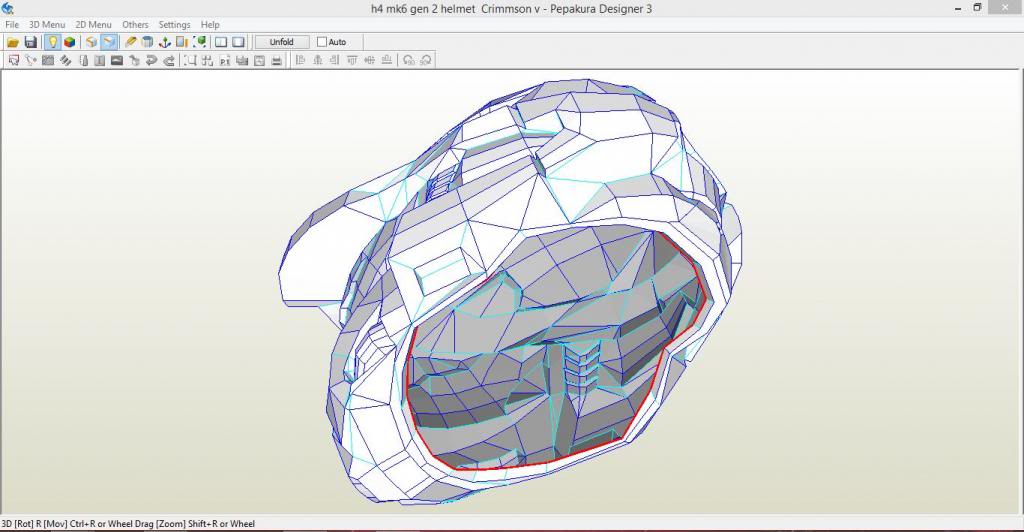Click the arrange-parts grid icon

coord(208,60)
